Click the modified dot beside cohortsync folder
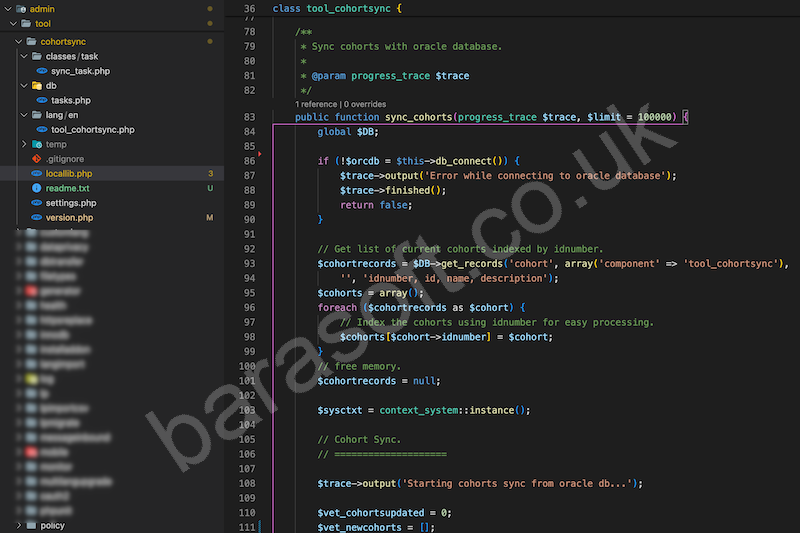 coord(210,41)
